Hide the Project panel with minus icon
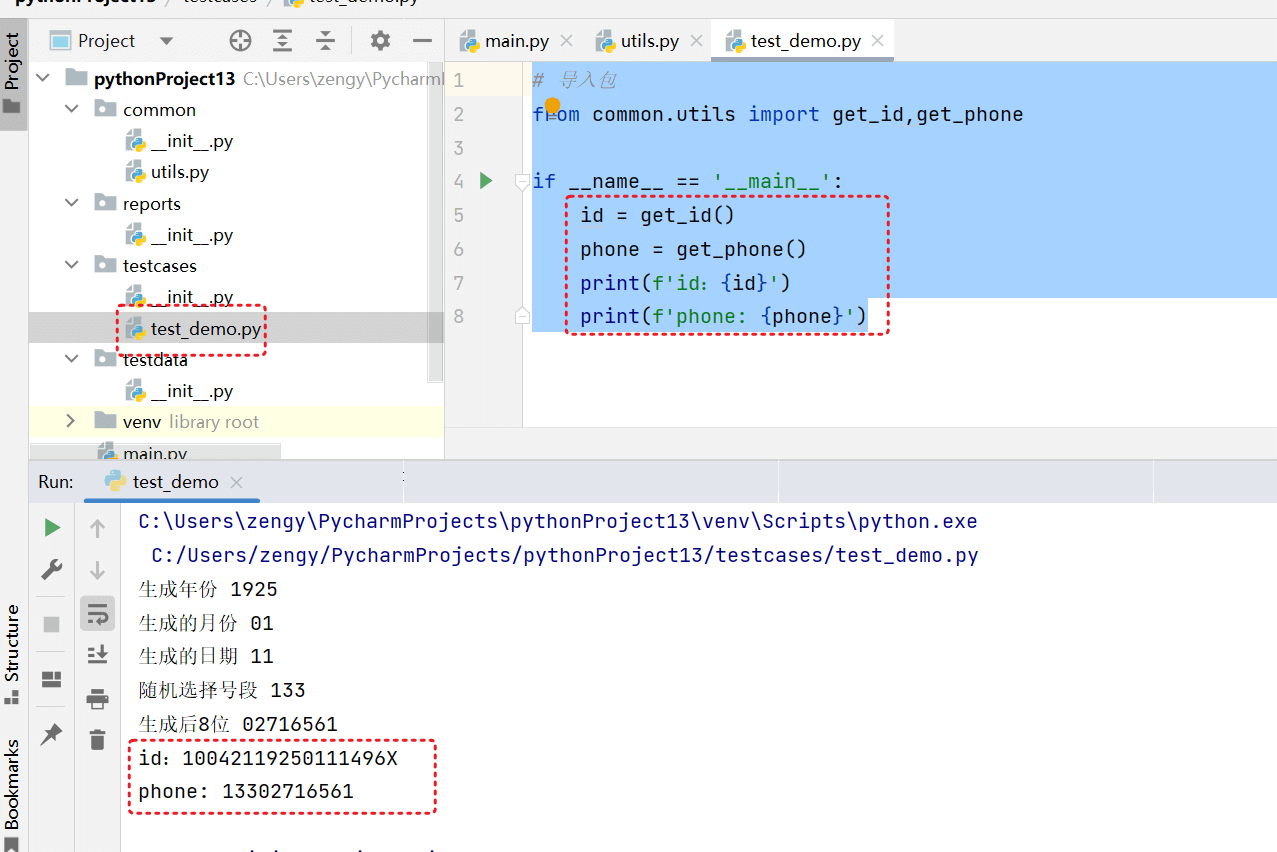 point(422,41)
